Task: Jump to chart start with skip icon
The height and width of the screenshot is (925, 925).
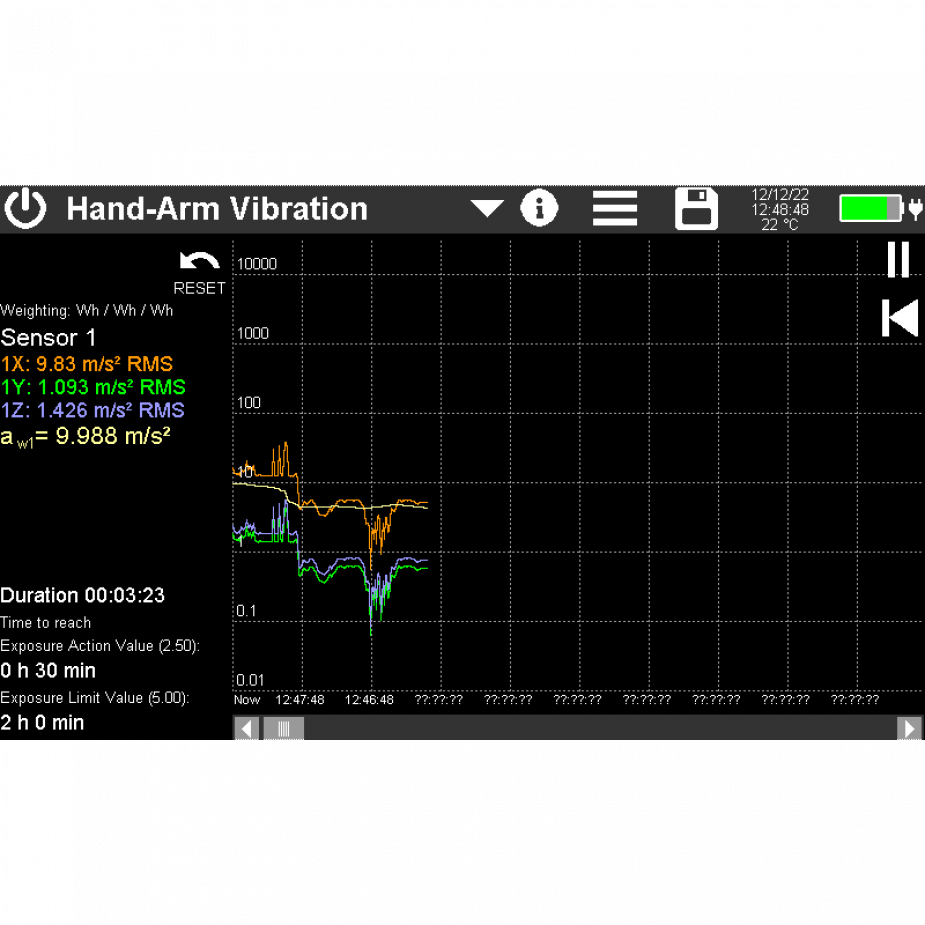Action: coord(900,317)
